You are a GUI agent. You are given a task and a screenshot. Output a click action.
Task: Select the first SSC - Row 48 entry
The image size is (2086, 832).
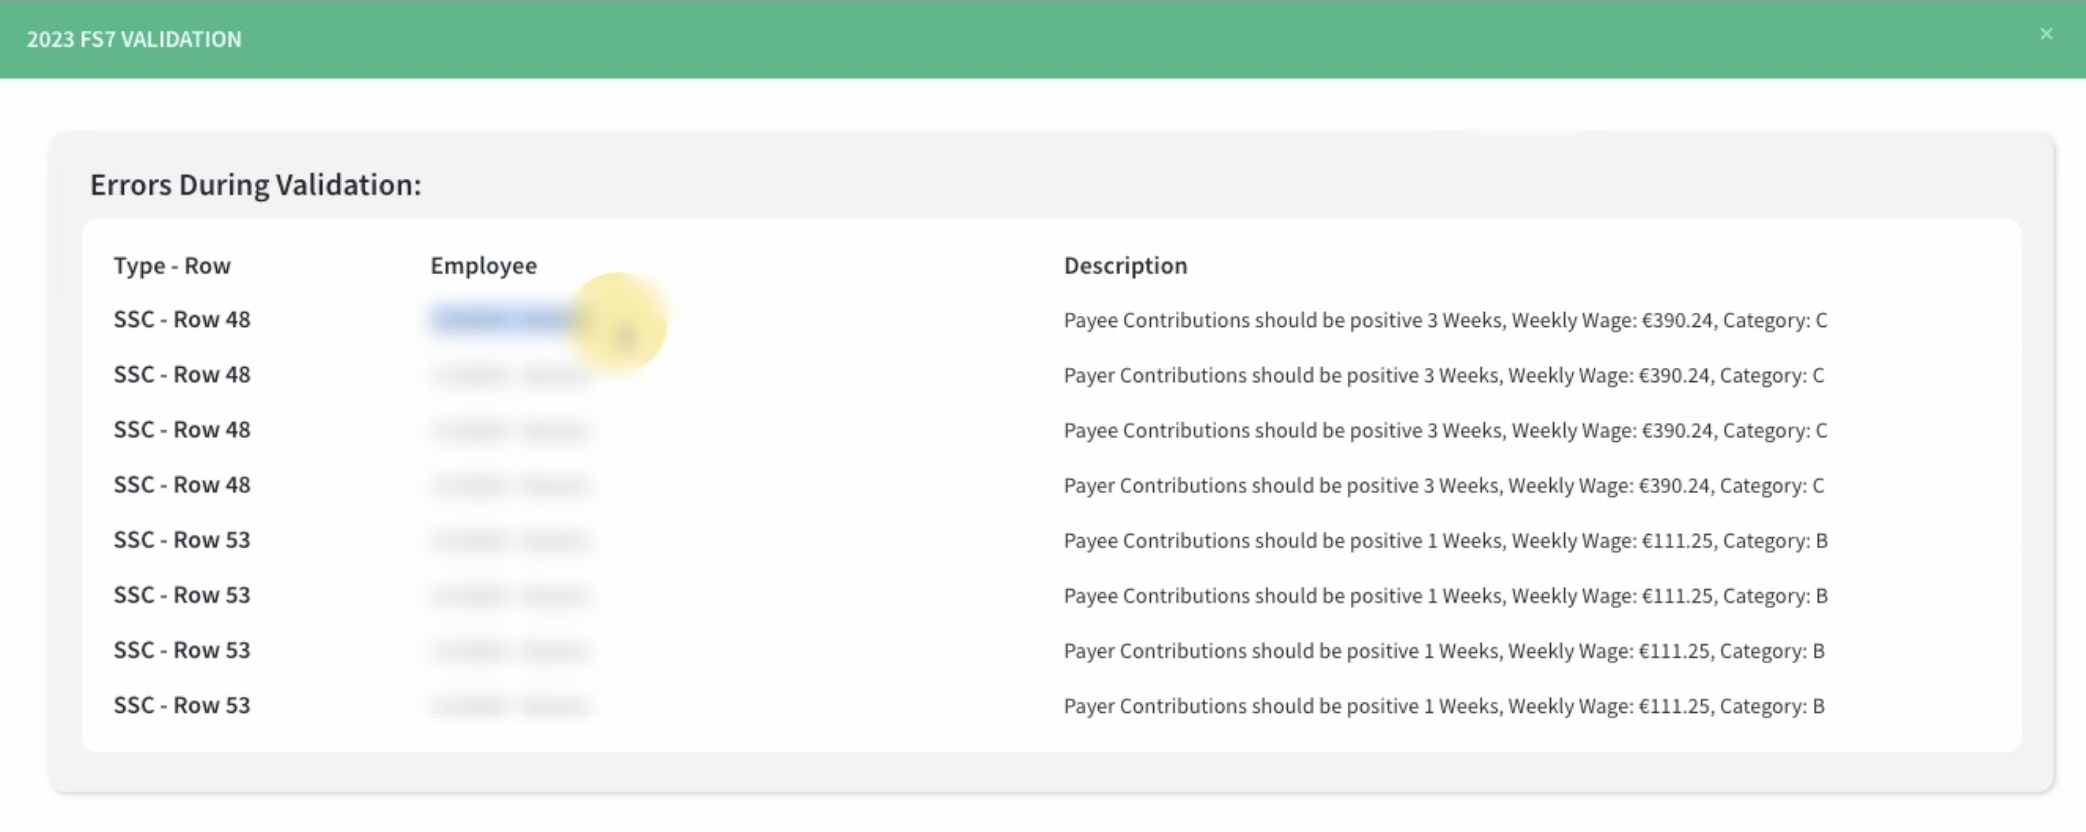(x=182, y=319)
